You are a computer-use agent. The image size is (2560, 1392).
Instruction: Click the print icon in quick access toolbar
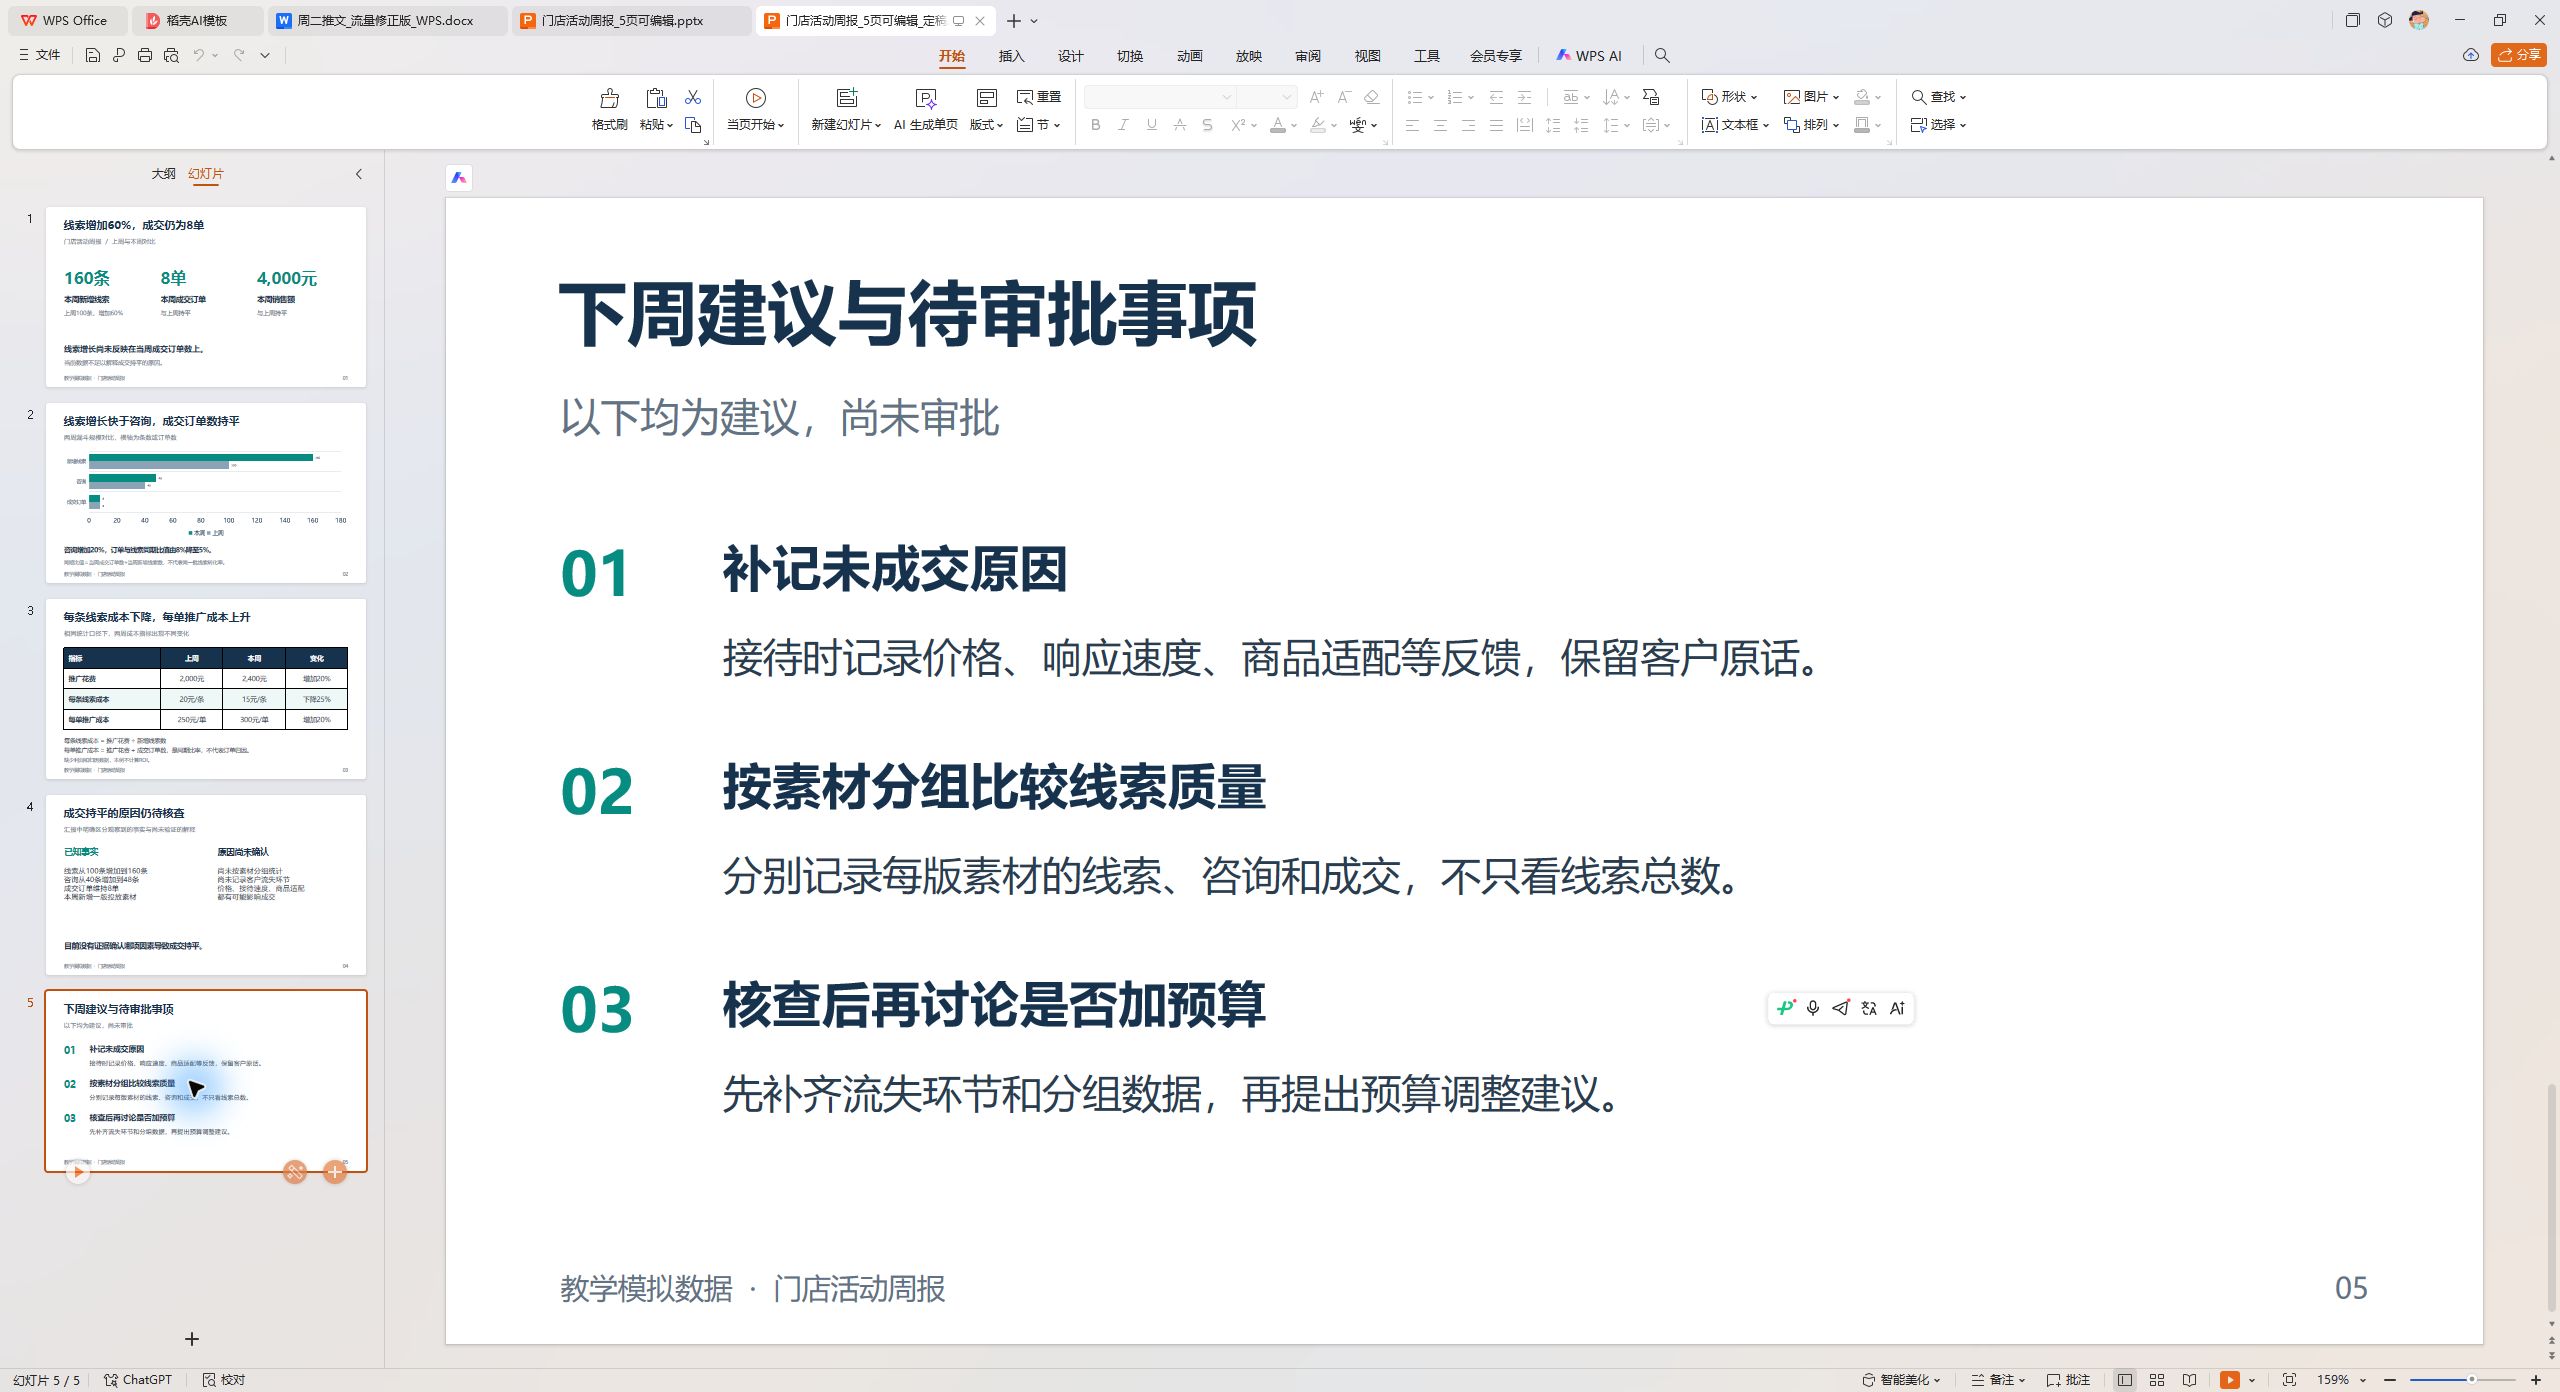(x=144, y=55)
